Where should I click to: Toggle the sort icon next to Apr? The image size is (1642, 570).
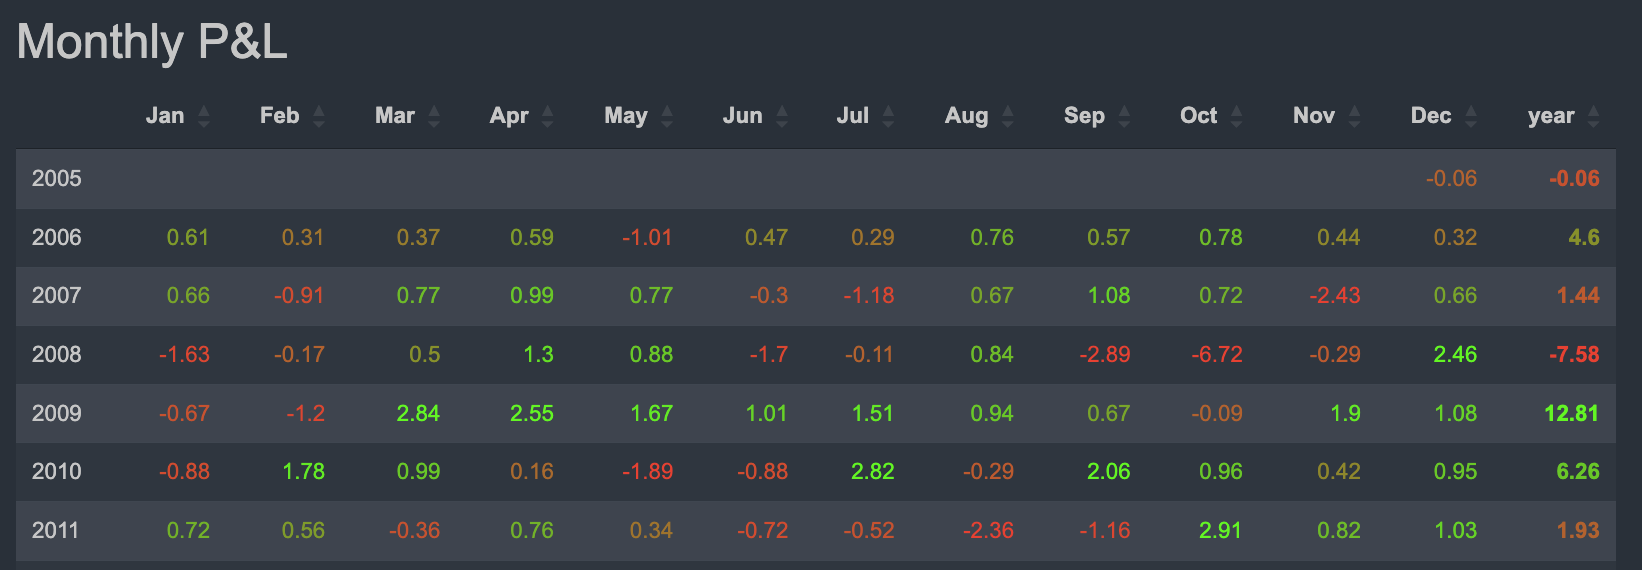pyautogui.click(x=548, y=117)
